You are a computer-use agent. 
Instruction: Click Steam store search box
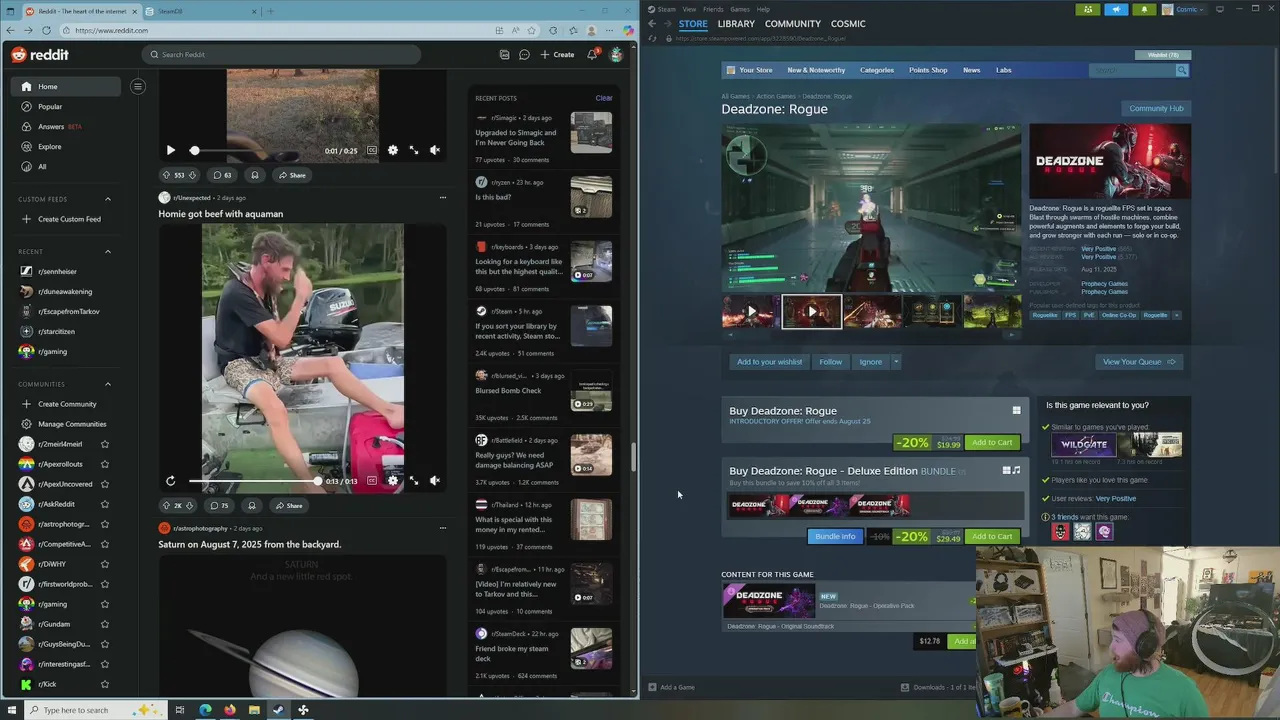click(1132, 70)
